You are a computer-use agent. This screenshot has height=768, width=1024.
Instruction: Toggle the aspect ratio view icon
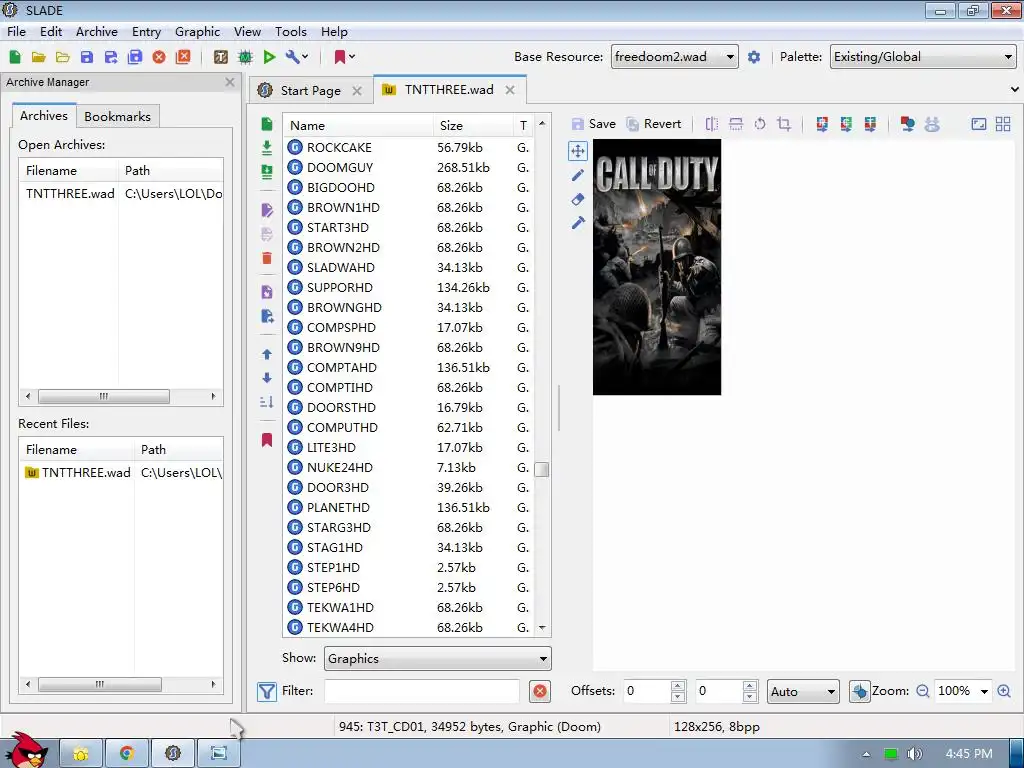(979, 124)
